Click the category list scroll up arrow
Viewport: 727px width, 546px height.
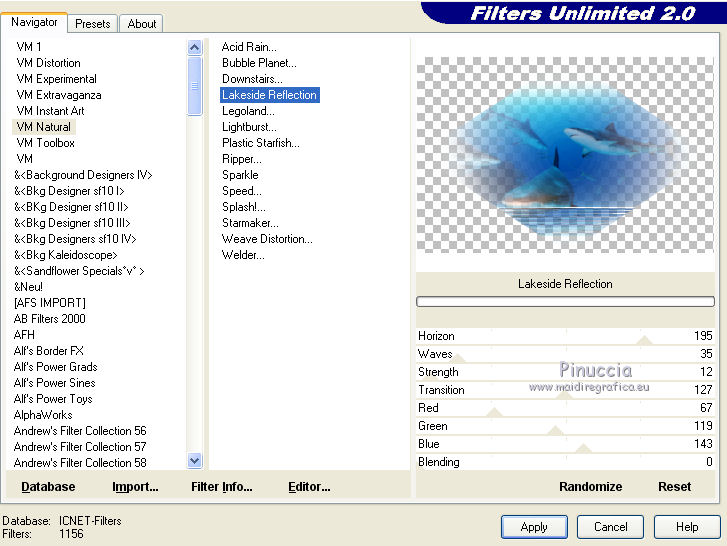(195, 47)
